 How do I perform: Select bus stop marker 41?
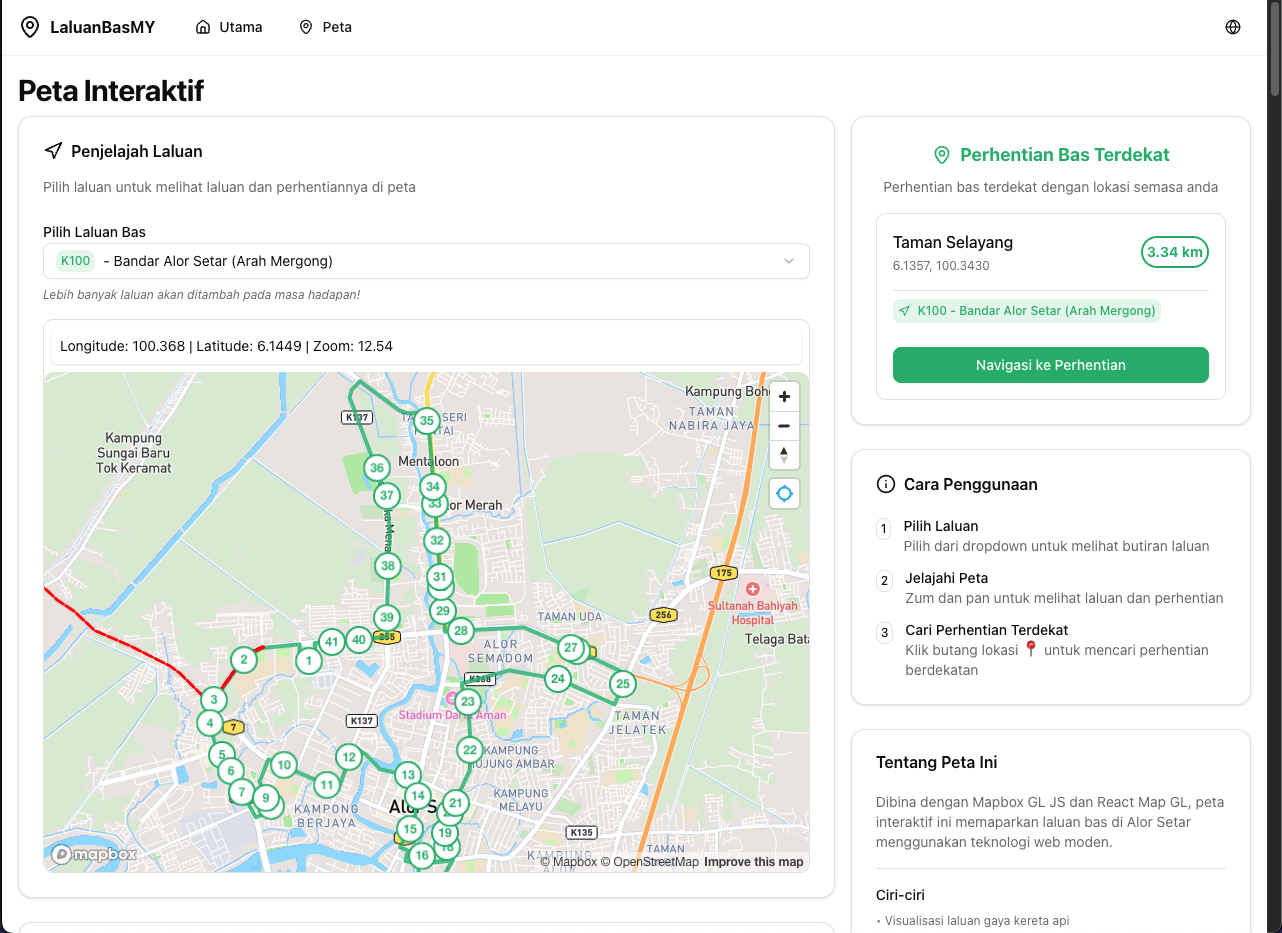coord(332,642)
